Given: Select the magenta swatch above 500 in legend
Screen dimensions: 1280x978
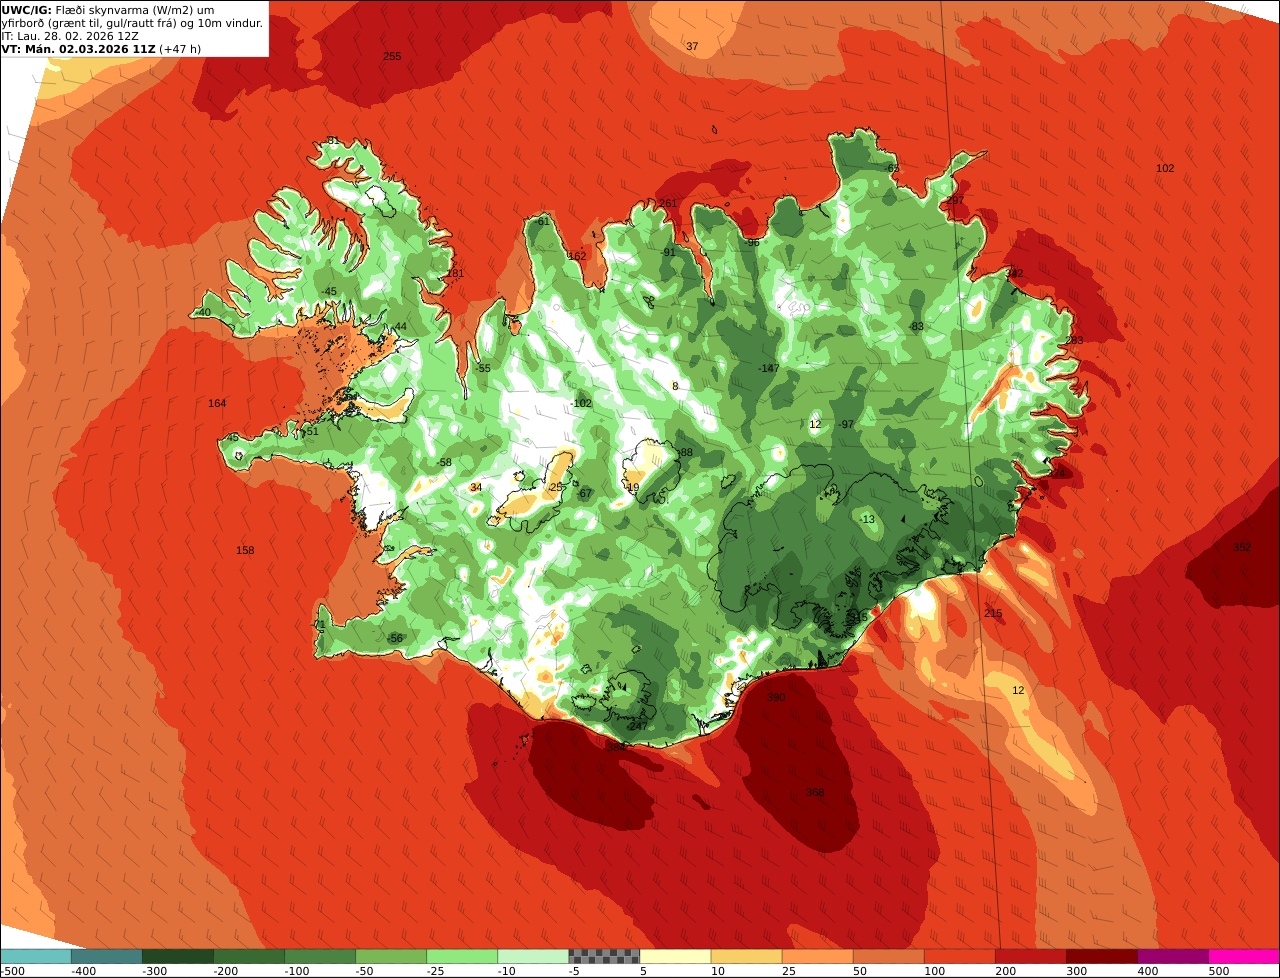Looking at the screenshot, I should 1244,956.
